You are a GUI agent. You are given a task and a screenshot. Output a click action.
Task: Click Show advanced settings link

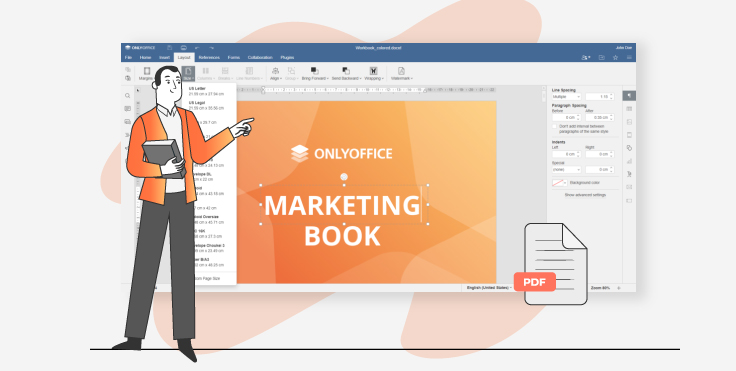[585, 194]
